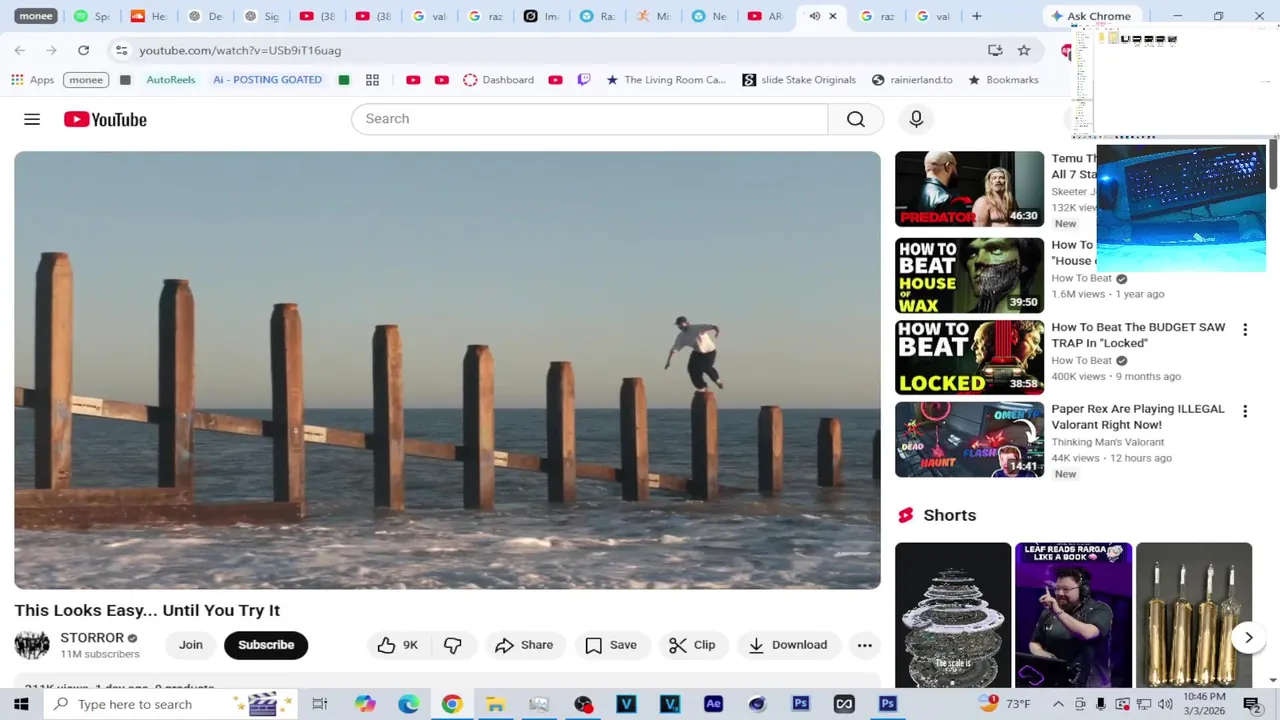Create a clip with the Clip button
Viewport: 1280px width, 720px height.
(692, 645)
